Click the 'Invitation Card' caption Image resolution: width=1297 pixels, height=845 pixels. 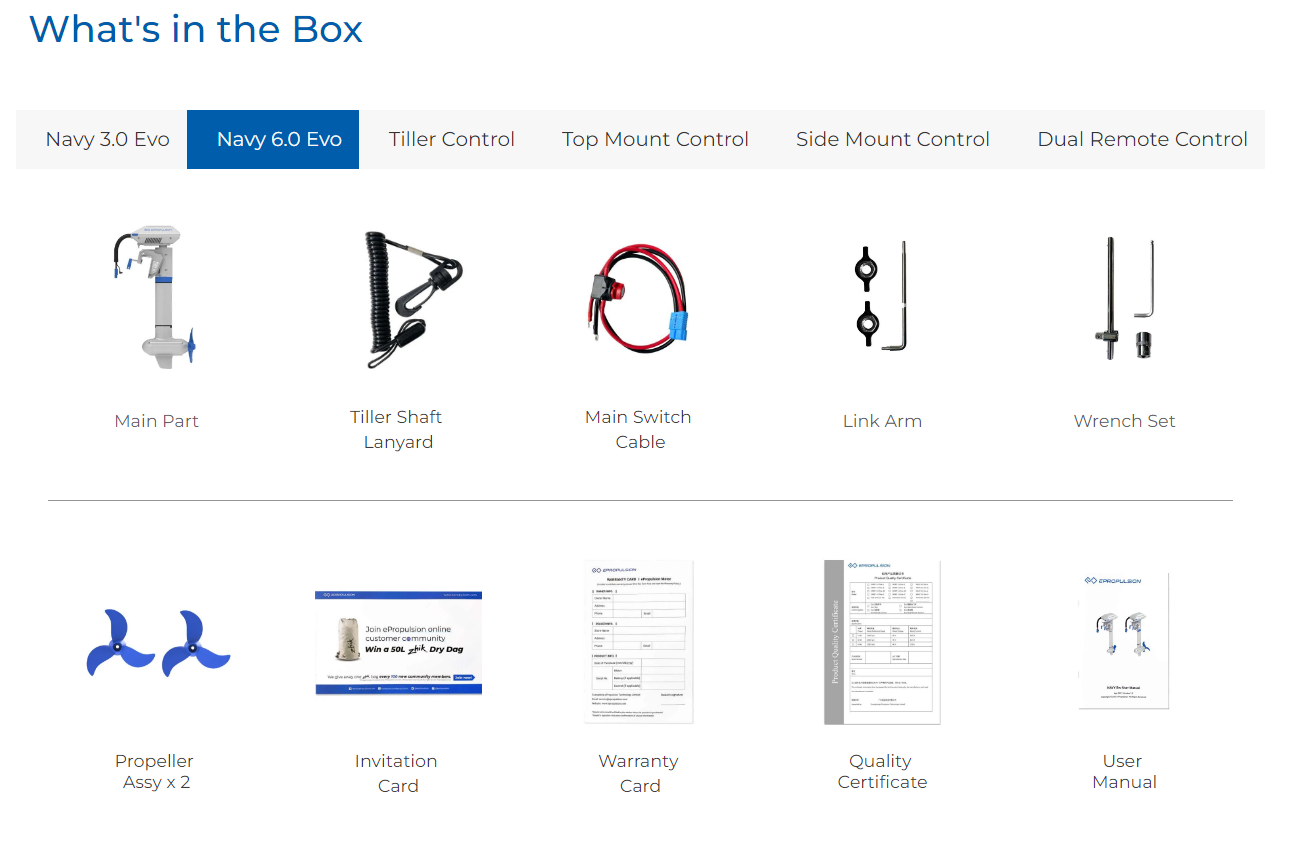click(x=397, y=773)
